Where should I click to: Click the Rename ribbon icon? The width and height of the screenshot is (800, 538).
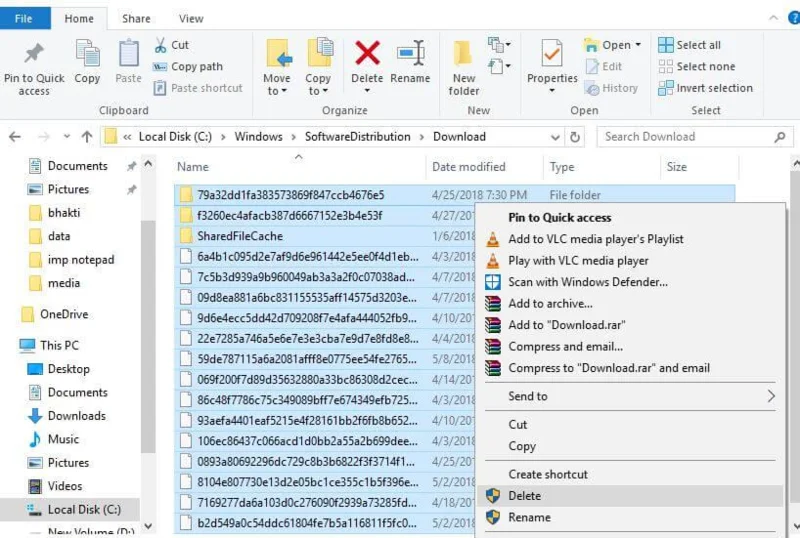coord(411,53)
